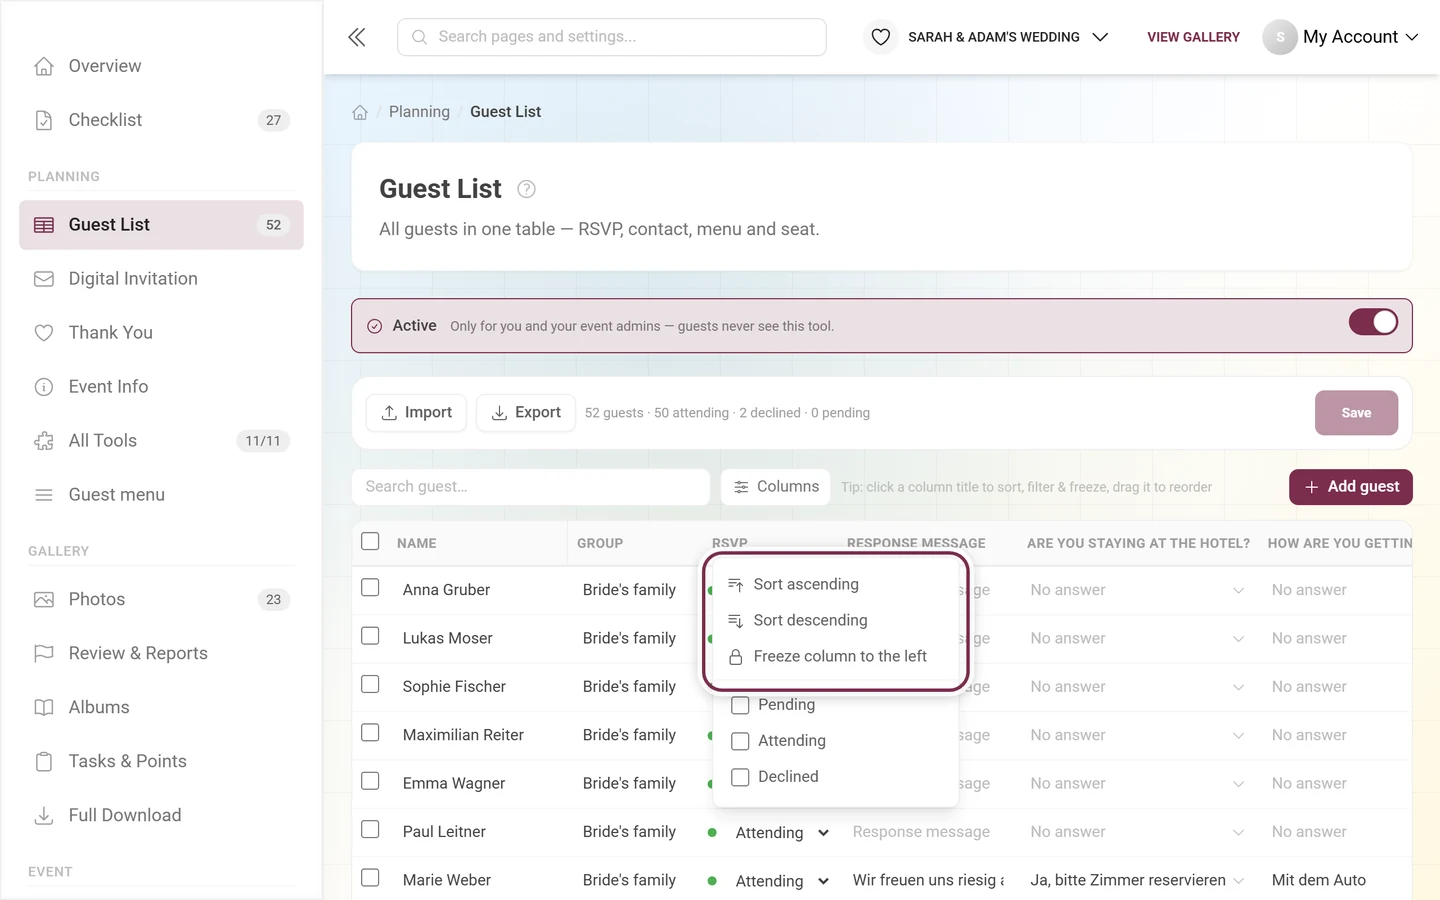Click the Thank You heart icon
The width and height of the screenshot is (1440, 900).
[x=44, y=333]
